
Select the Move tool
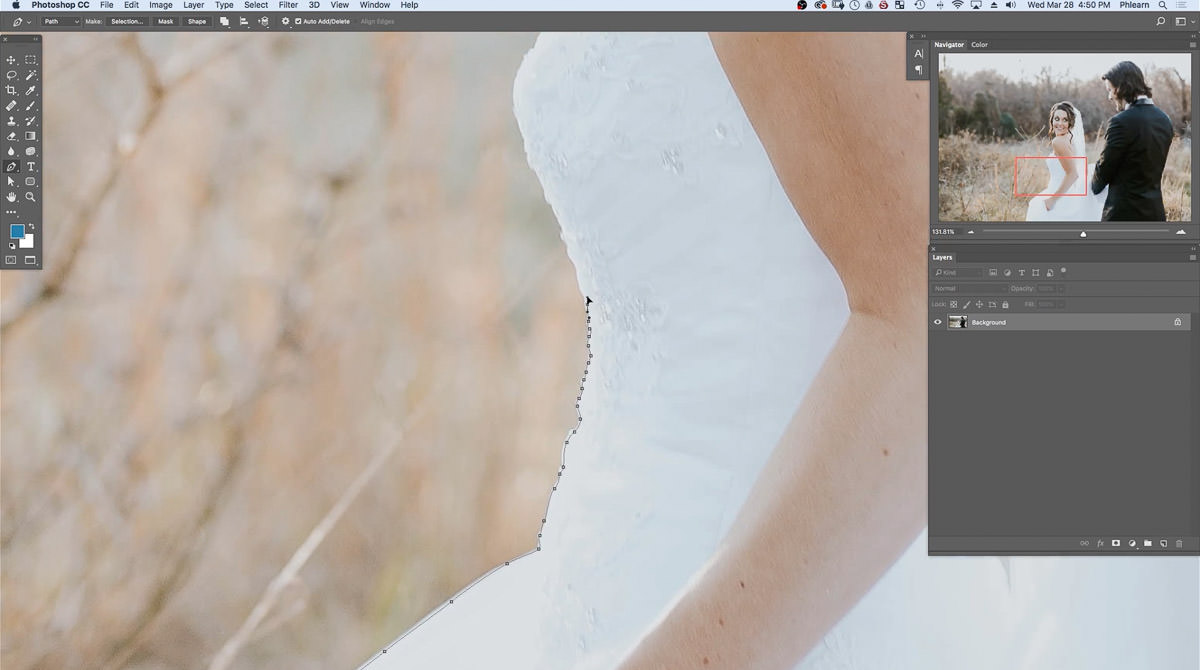12,60
